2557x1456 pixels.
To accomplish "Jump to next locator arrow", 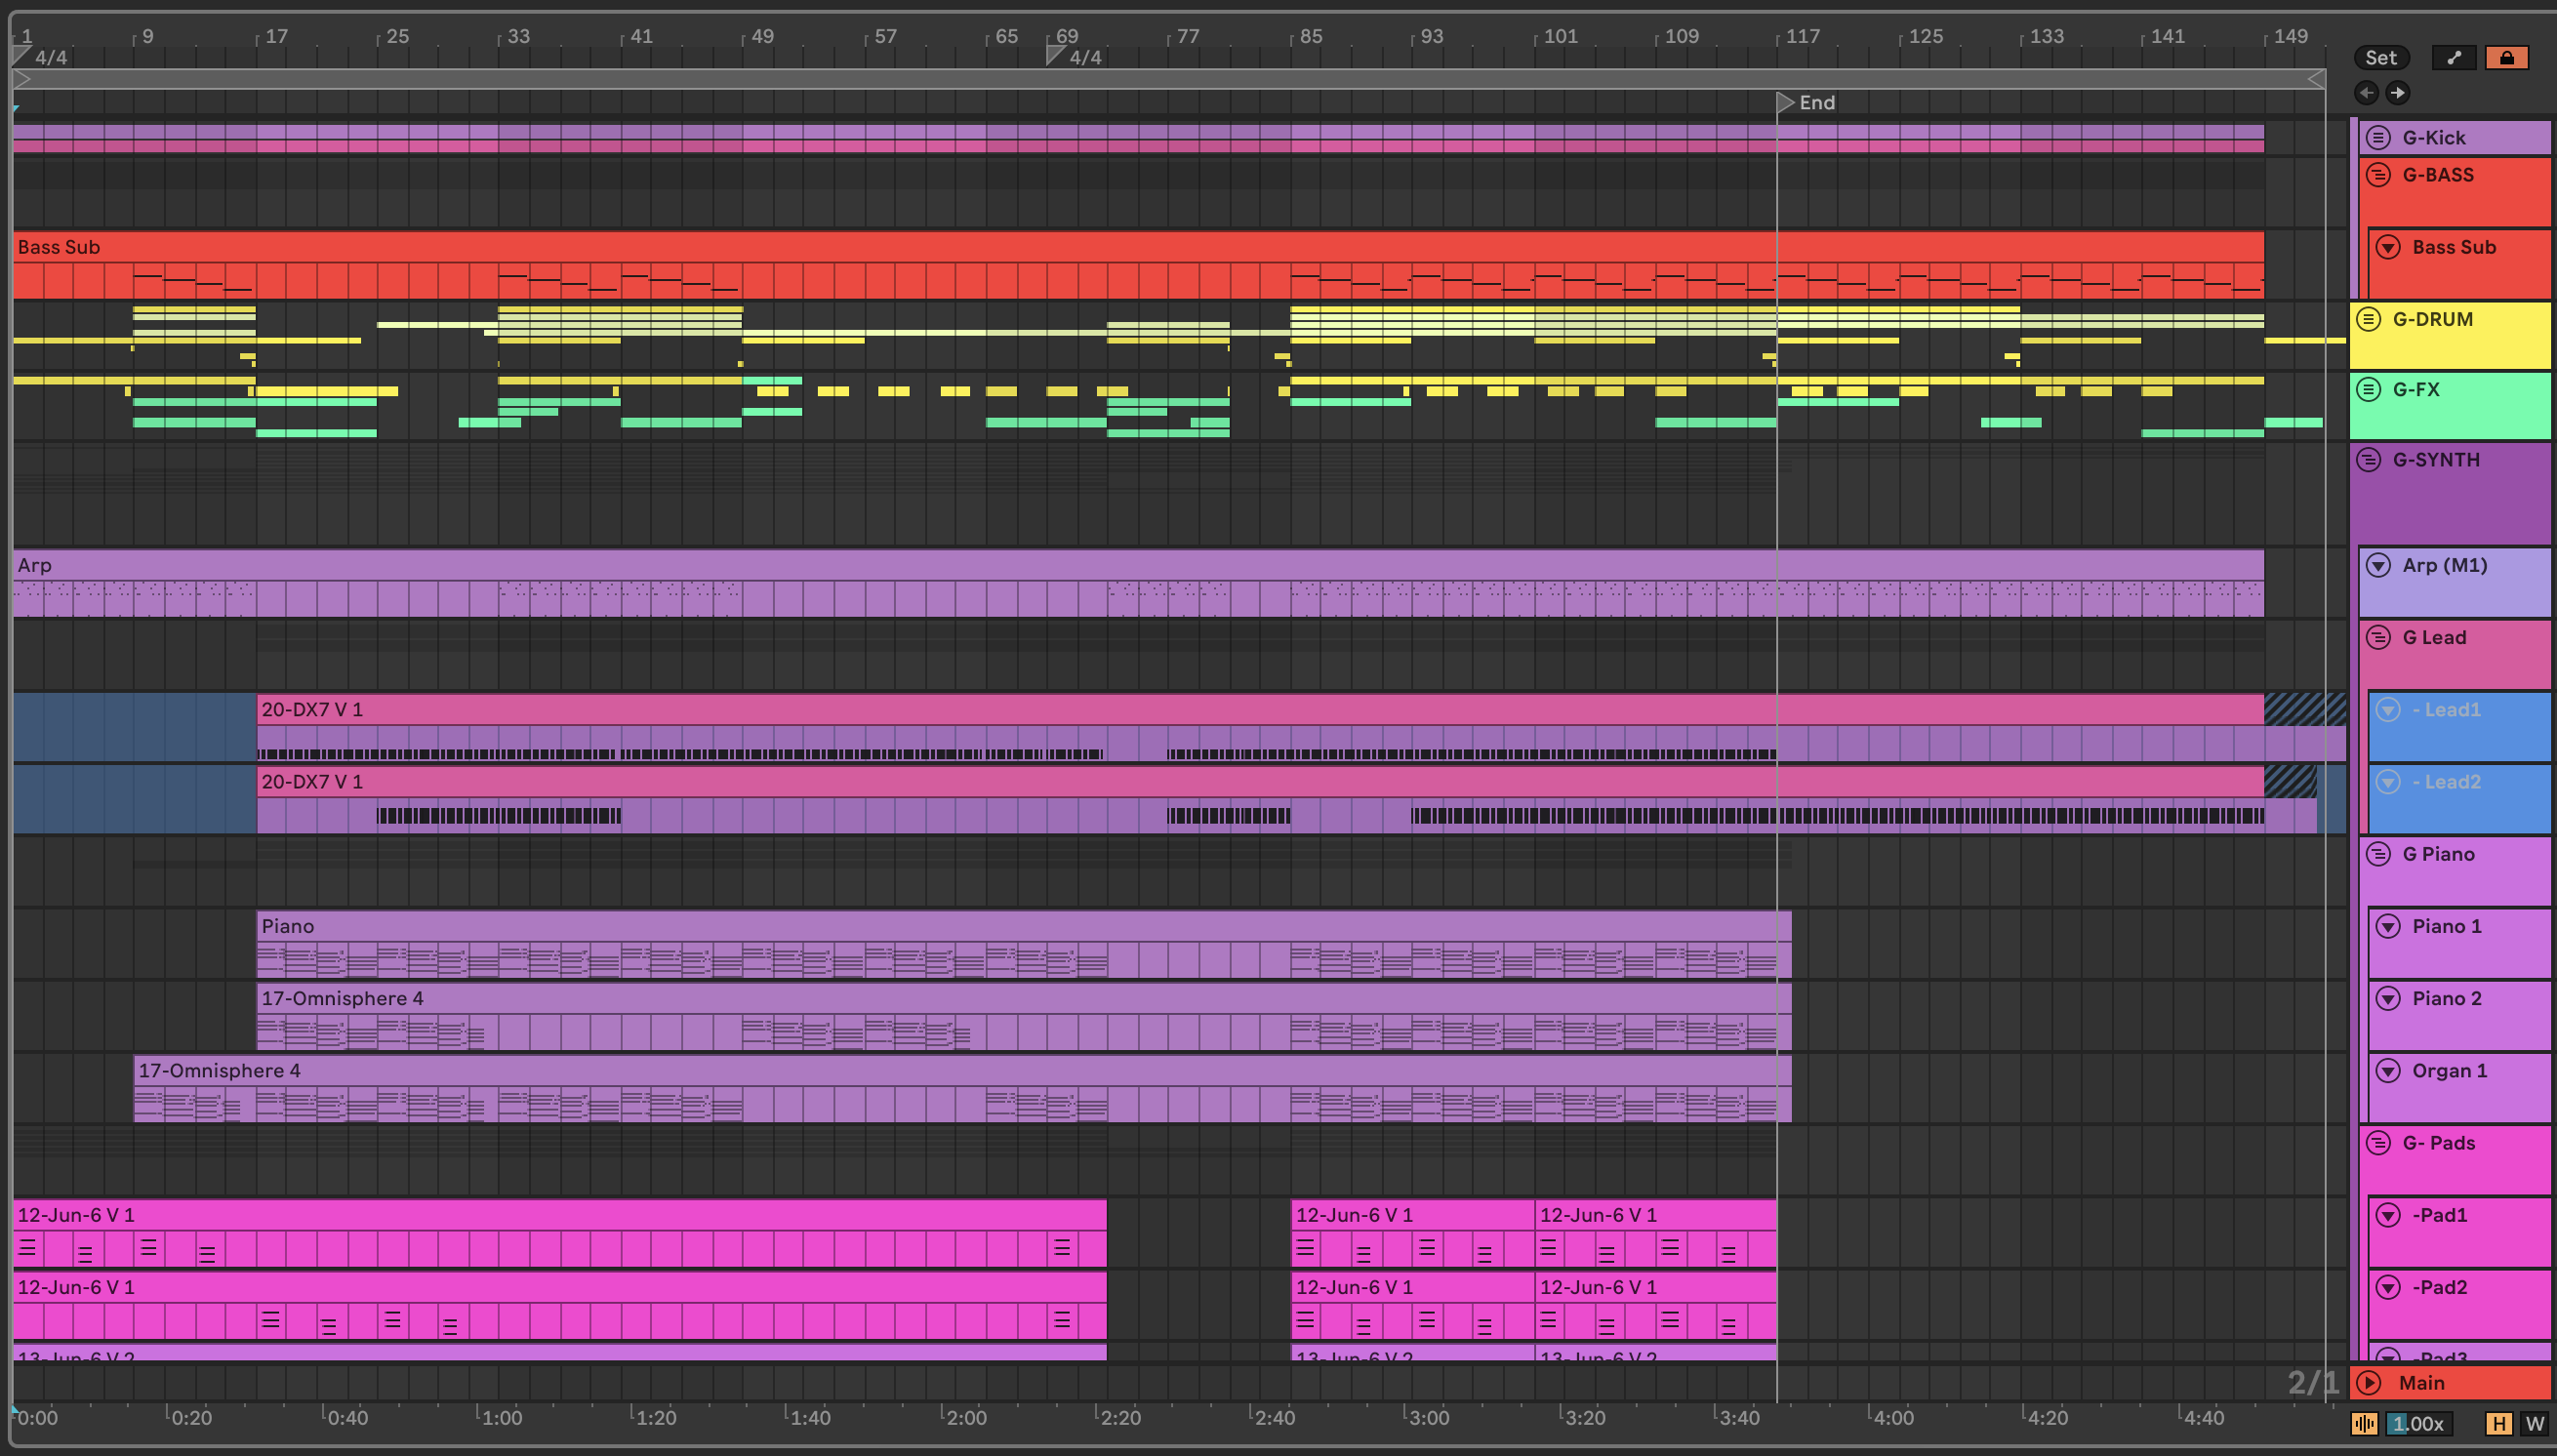I will (2398, 93).
